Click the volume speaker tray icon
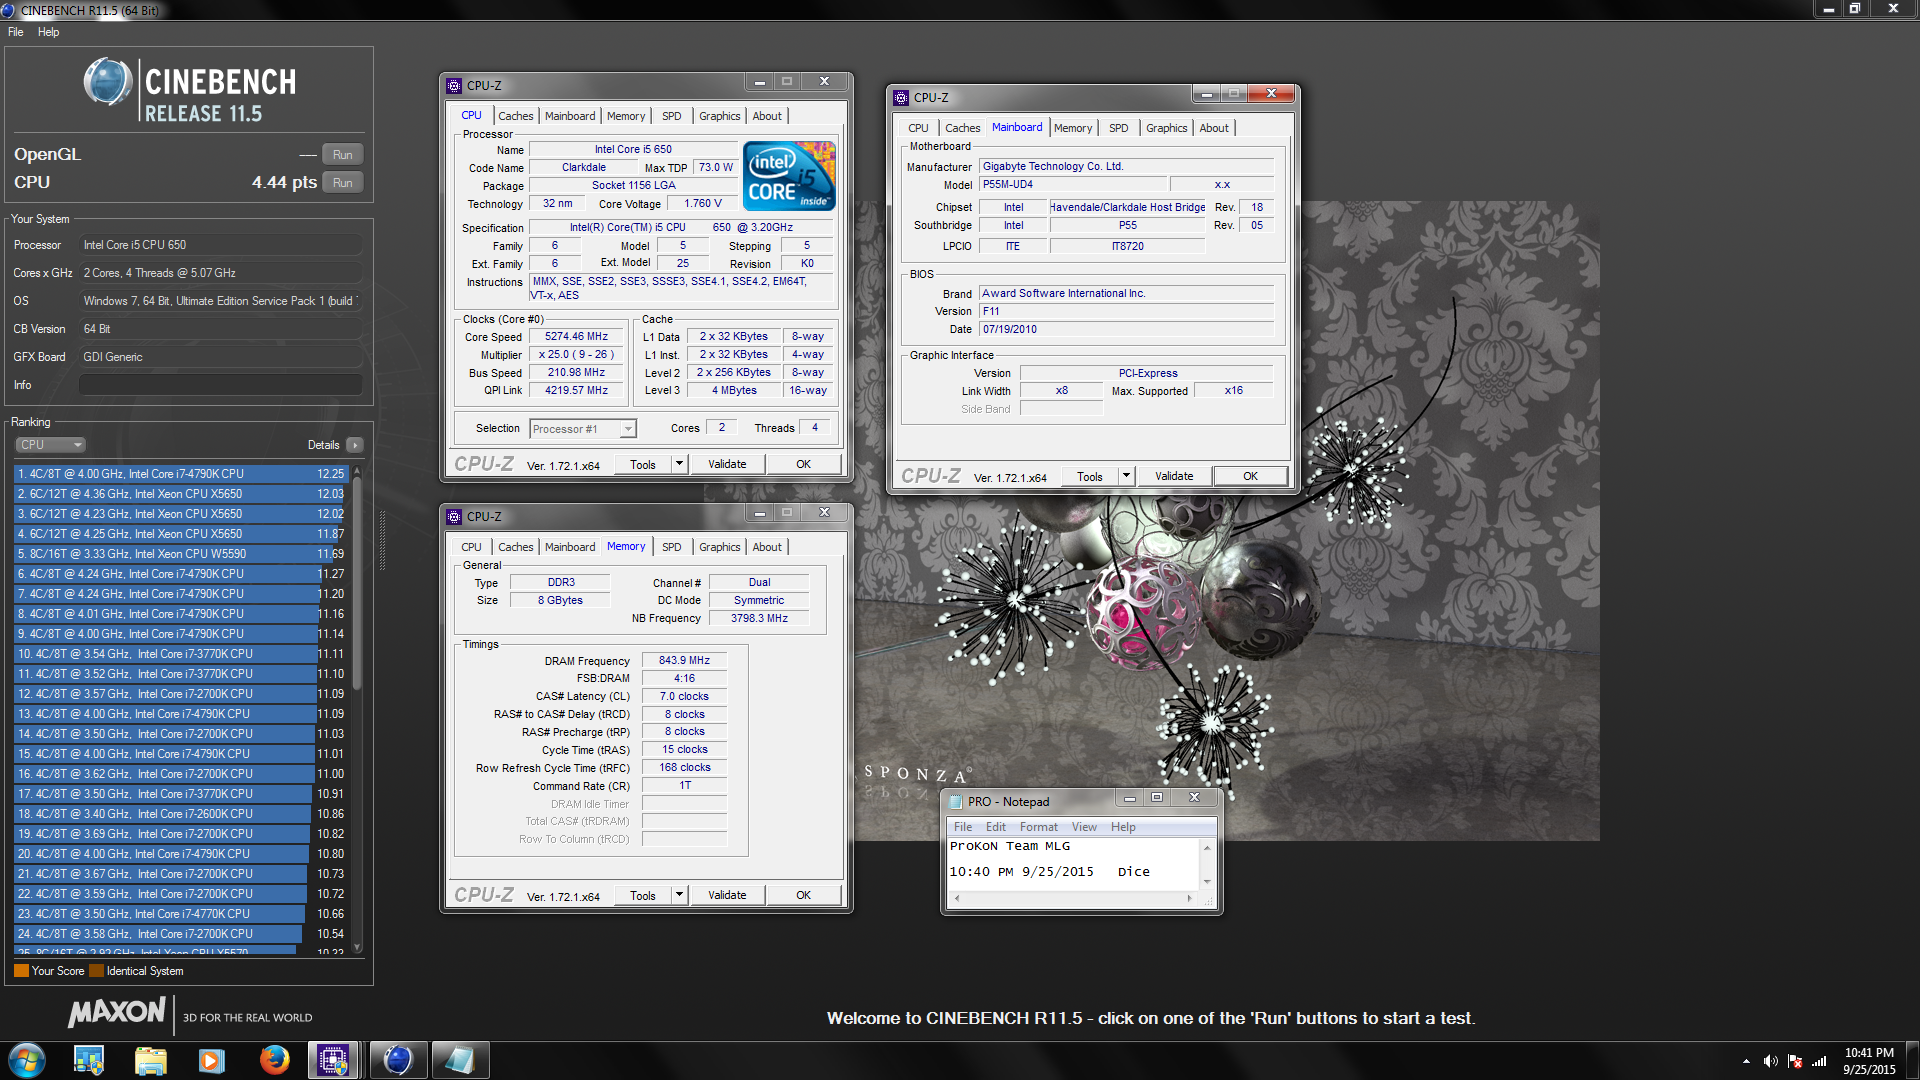The width and height of the screenshot is (1920, 1080). 1770,1061
